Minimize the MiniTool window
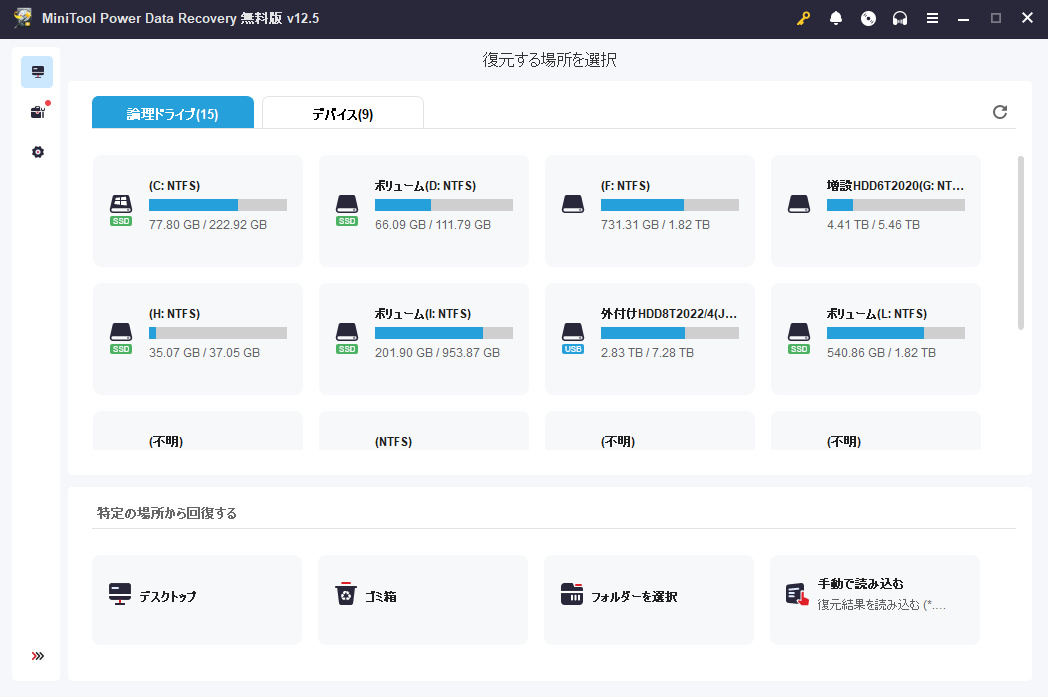The width and height of the screenshot is (1048, 697). click(x=963, y=19)
